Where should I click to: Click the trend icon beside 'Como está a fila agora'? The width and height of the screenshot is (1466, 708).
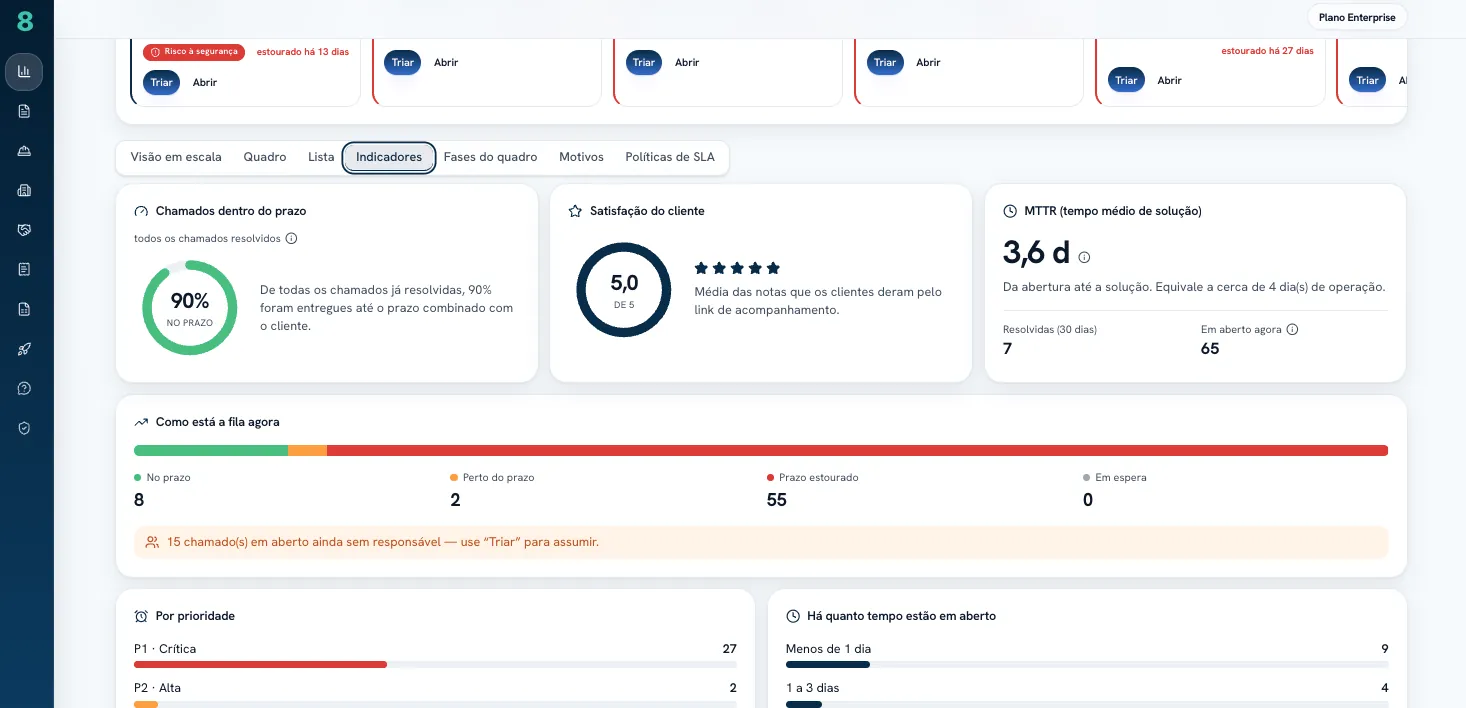pos(141,422)
